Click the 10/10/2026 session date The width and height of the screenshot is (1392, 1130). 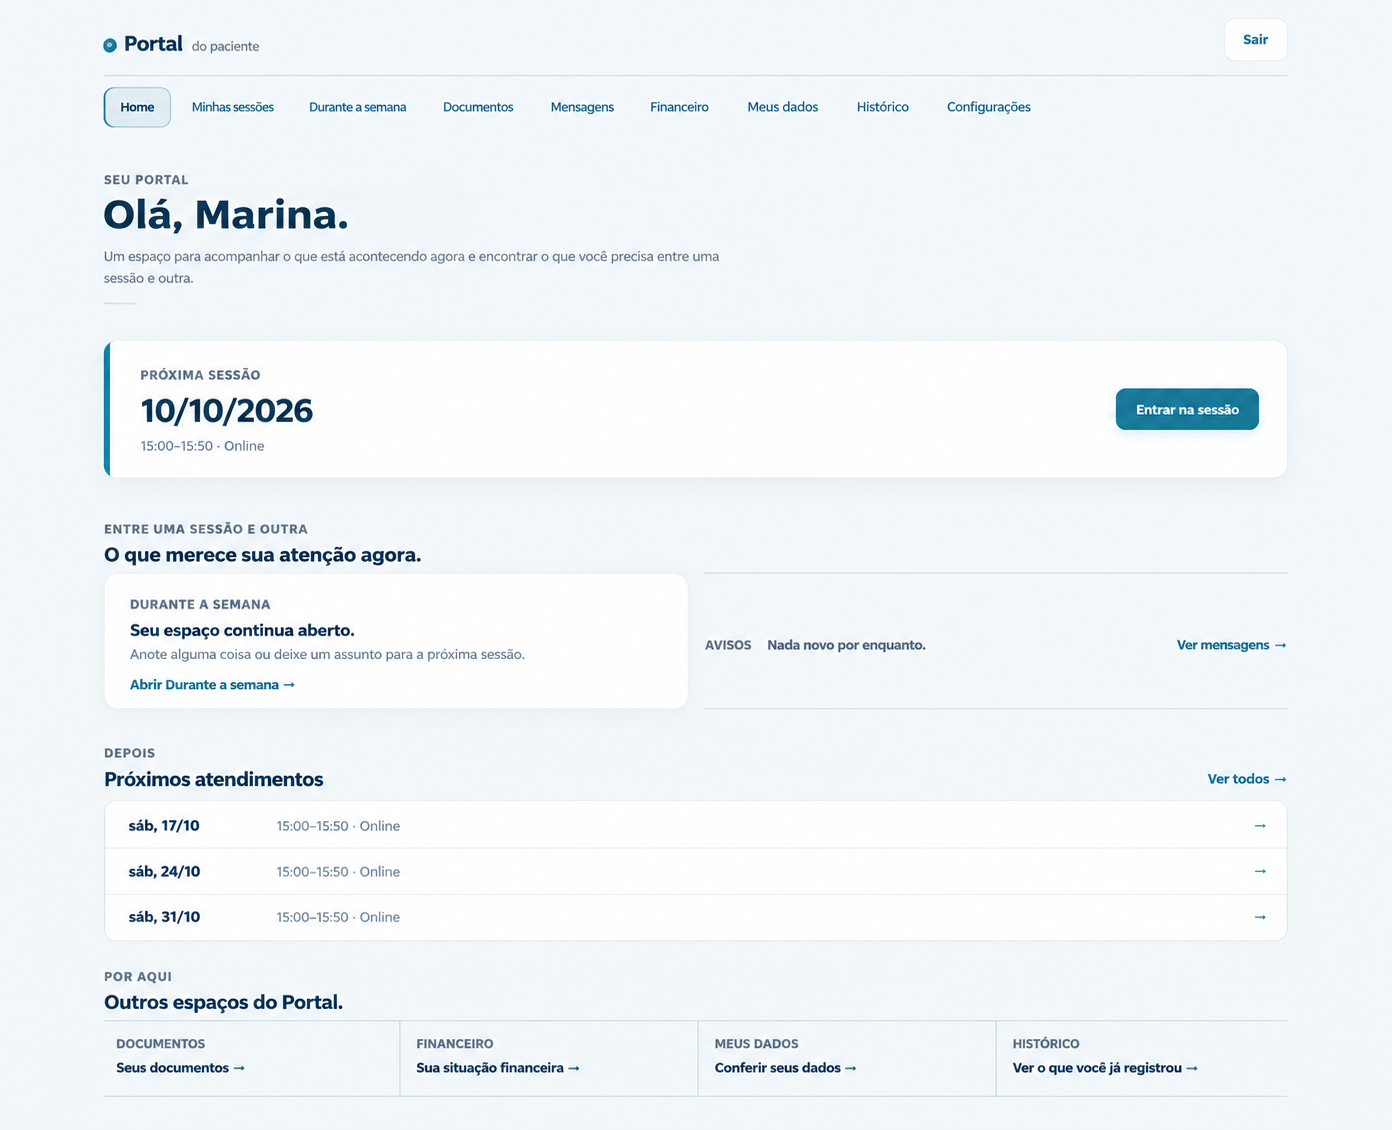(227, 411)
